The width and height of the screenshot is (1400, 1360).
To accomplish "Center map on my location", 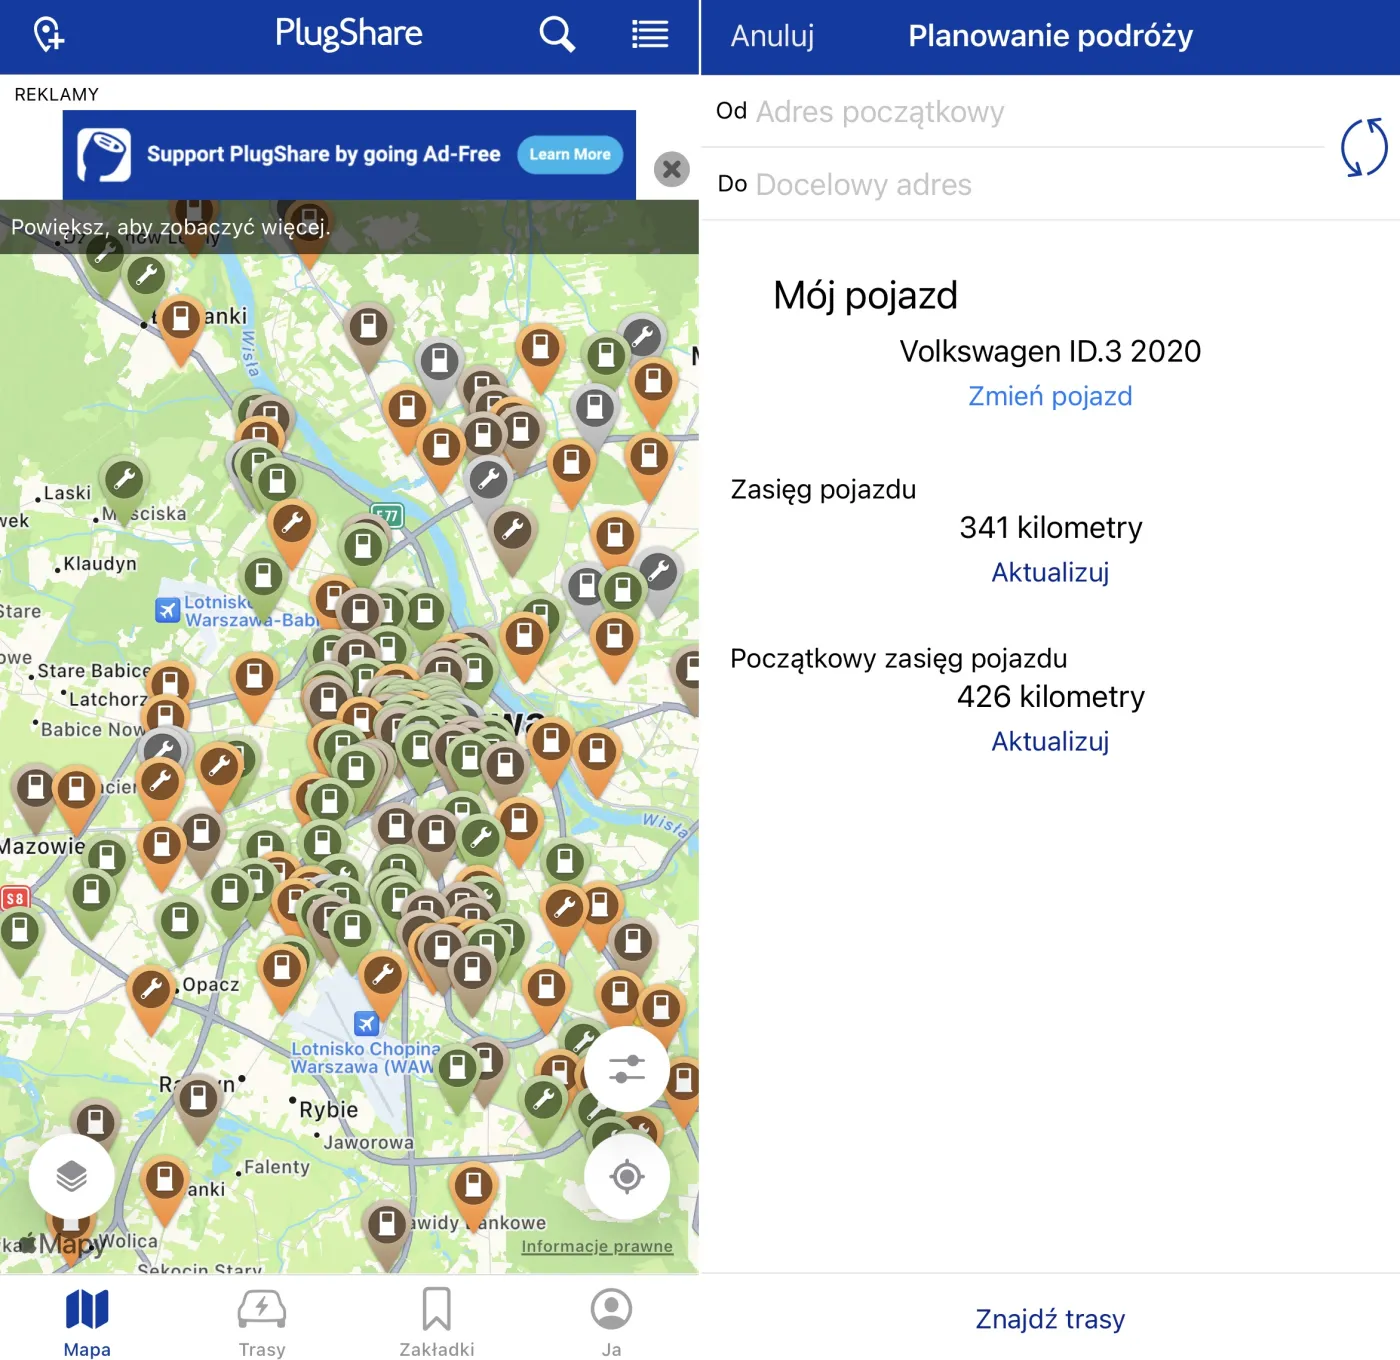I will click(627, 1176).
